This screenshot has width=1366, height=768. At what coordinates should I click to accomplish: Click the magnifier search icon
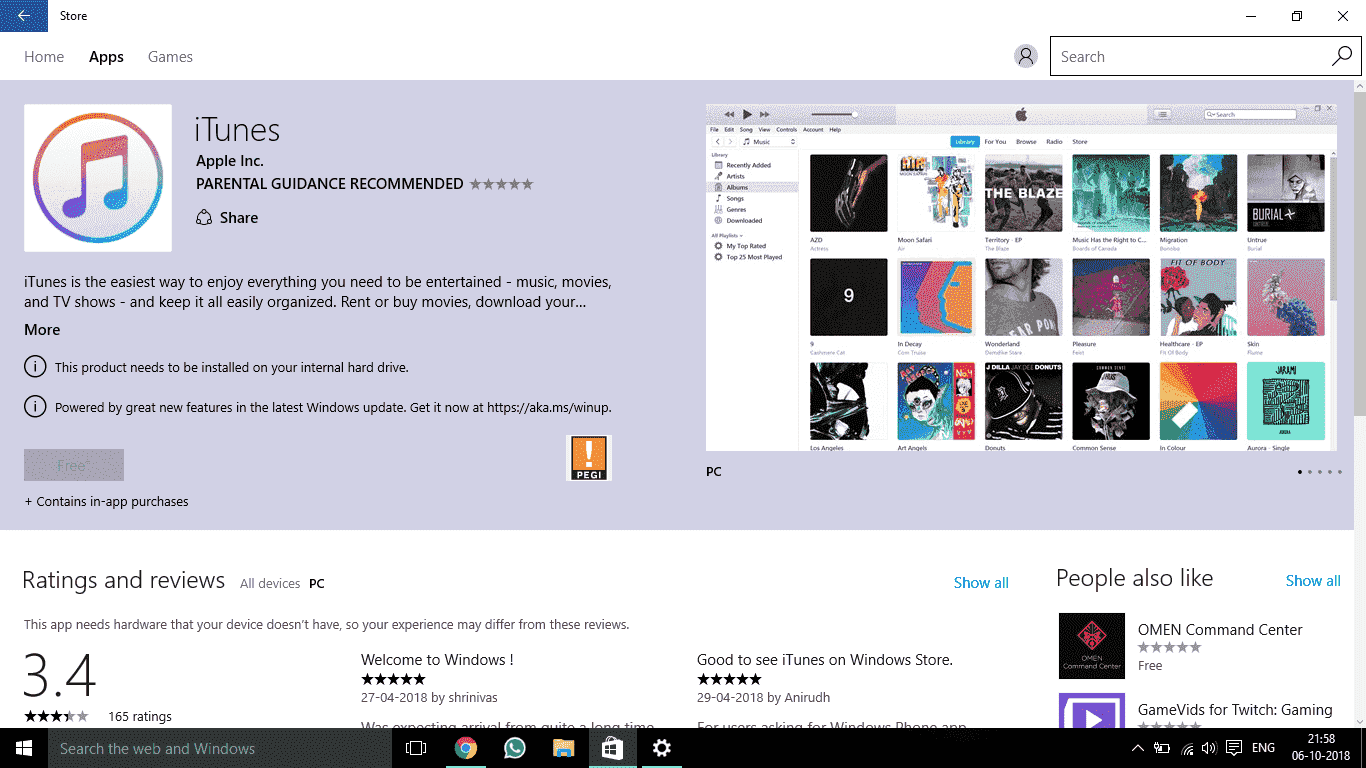(1342, 56)
